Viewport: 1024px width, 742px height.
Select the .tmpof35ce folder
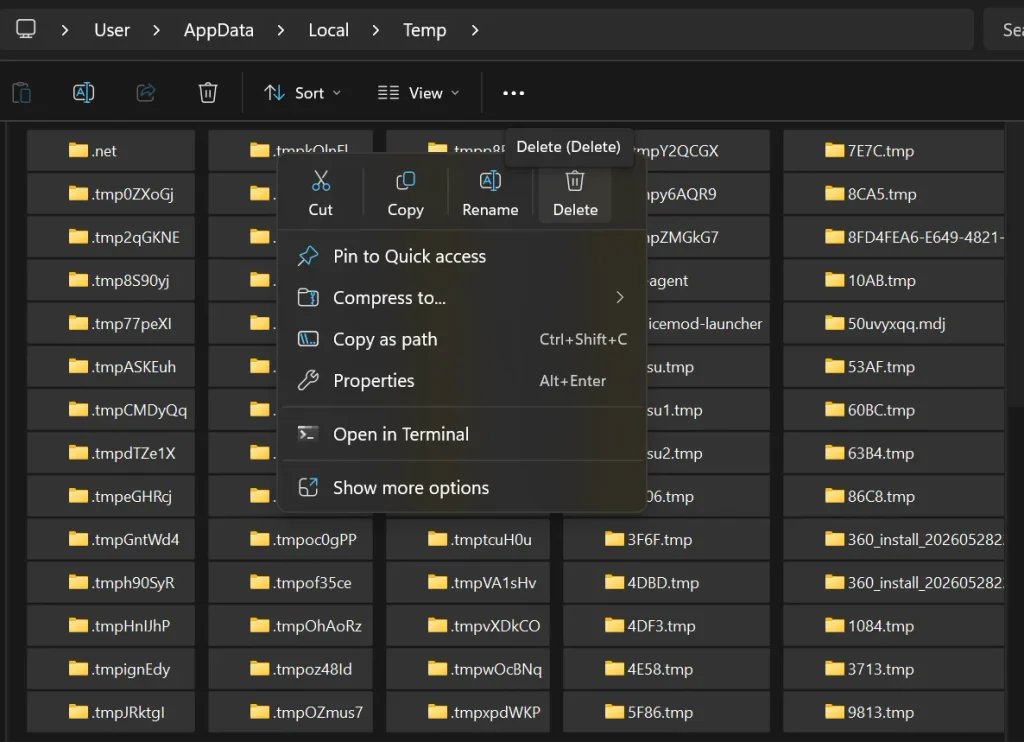pyautogui.click(x=291, y=582)
